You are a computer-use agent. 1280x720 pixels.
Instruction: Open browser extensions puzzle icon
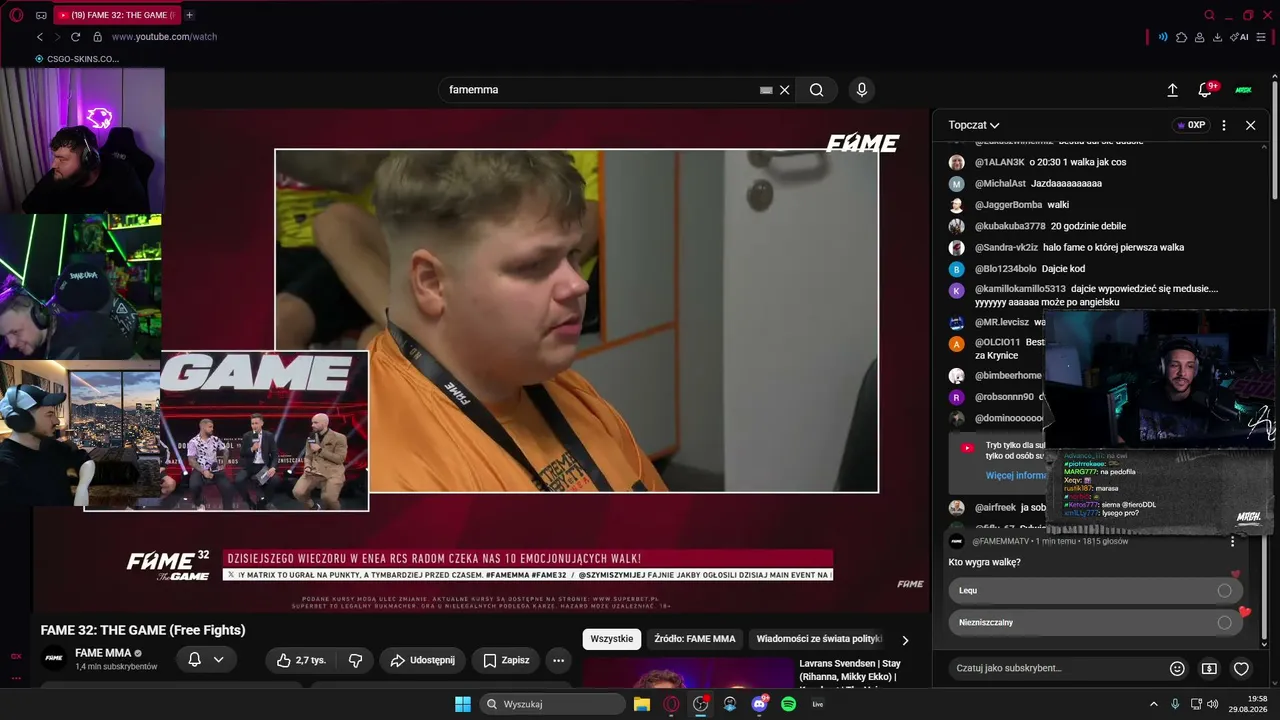pyautogui.click(x=1181, y=37)
